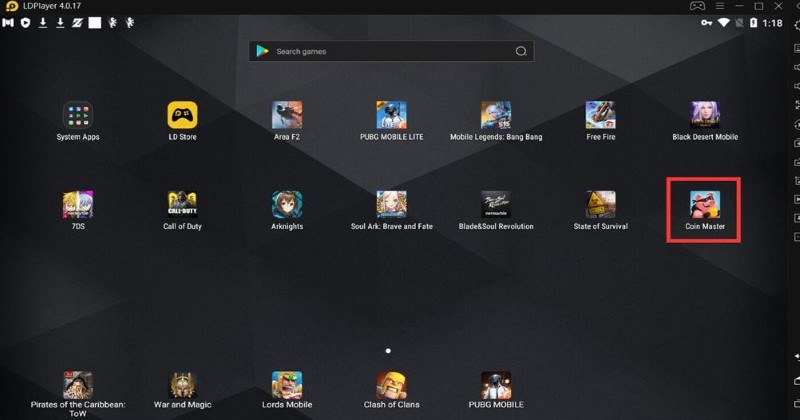Open the Lords Mobile game
Viewport: 800px width, 420px height.
coord(287,385)
